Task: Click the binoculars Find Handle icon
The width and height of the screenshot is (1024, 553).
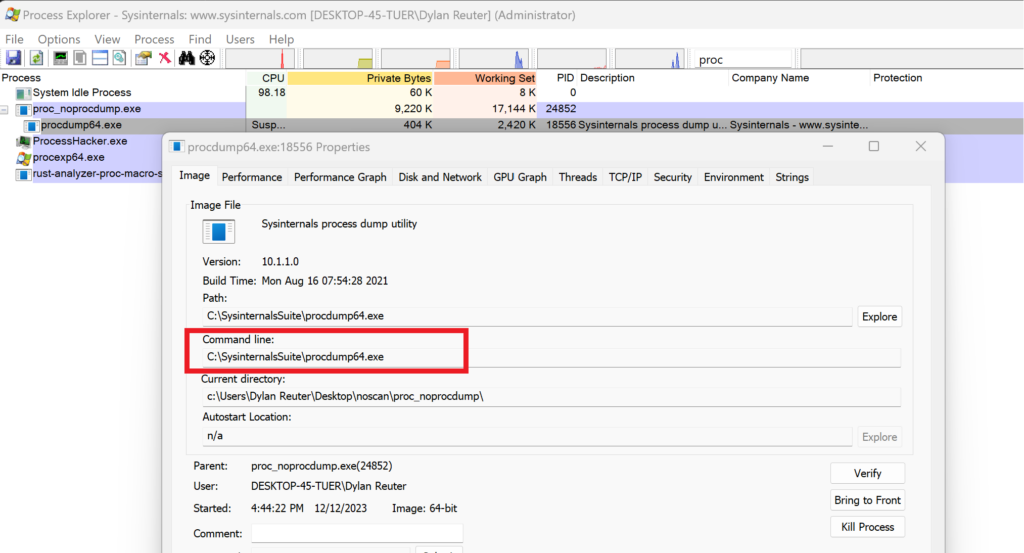Action: point(186,58)
